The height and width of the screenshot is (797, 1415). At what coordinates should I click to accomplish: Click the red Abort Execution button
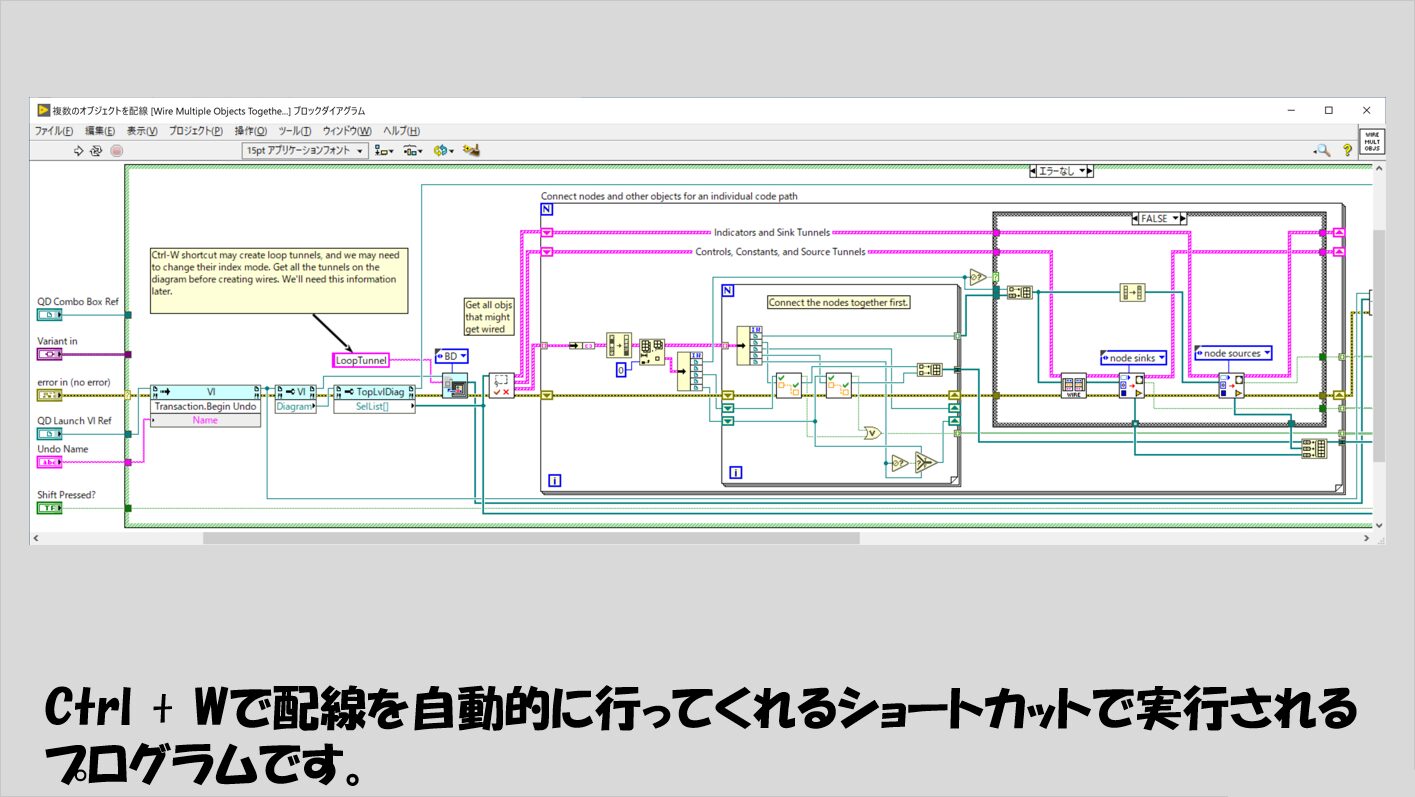[x=116, y=151]
